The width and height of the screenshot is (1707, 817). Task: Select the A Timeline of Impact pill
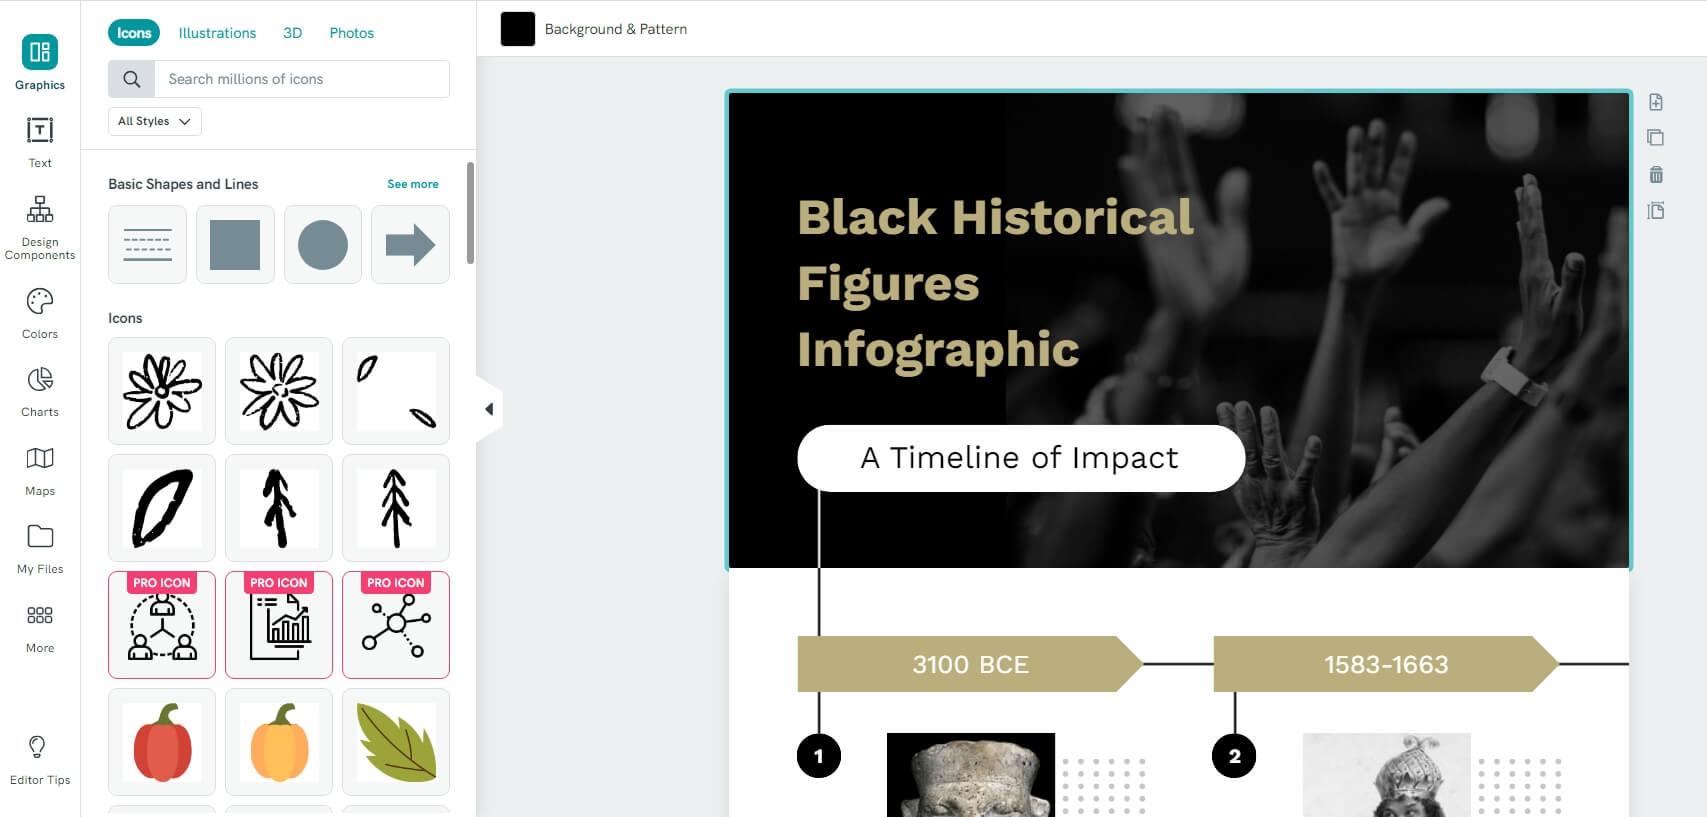(1021, 458)
